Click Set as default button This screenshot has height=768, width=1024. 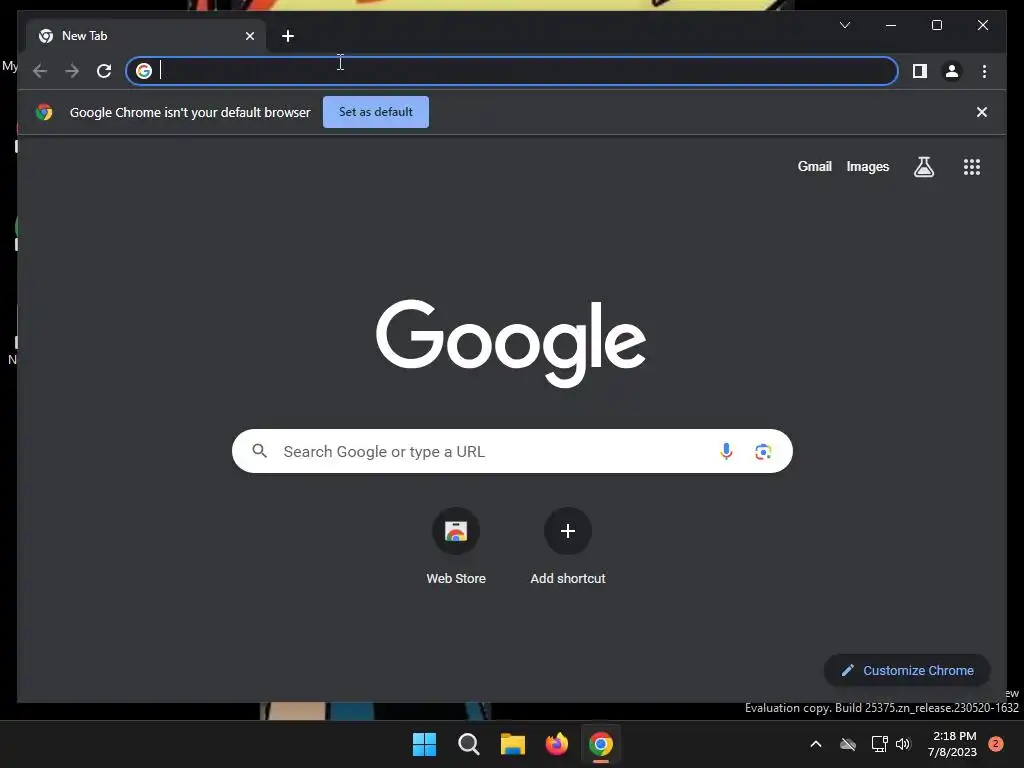pos(376,112)
